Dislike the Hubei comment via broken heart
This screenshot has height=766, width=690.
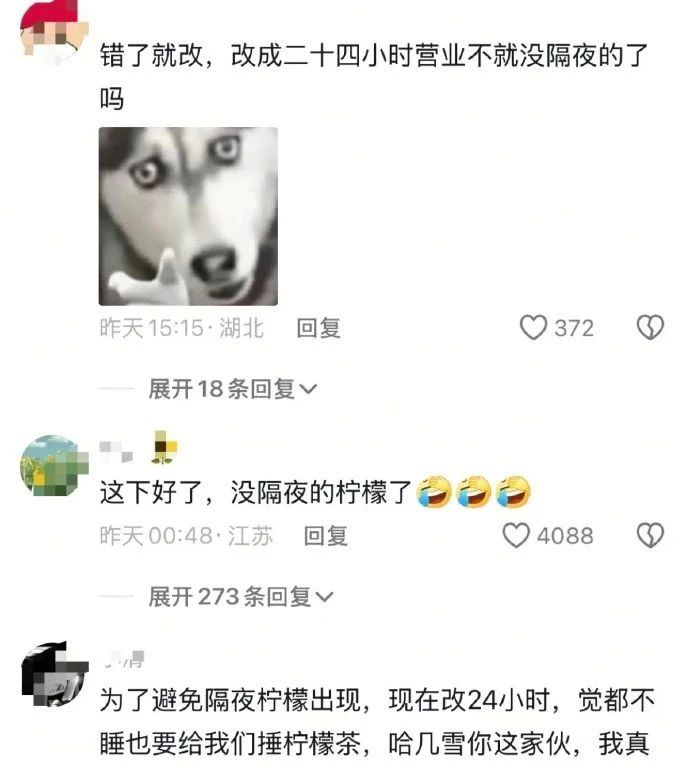pos(650,327)
